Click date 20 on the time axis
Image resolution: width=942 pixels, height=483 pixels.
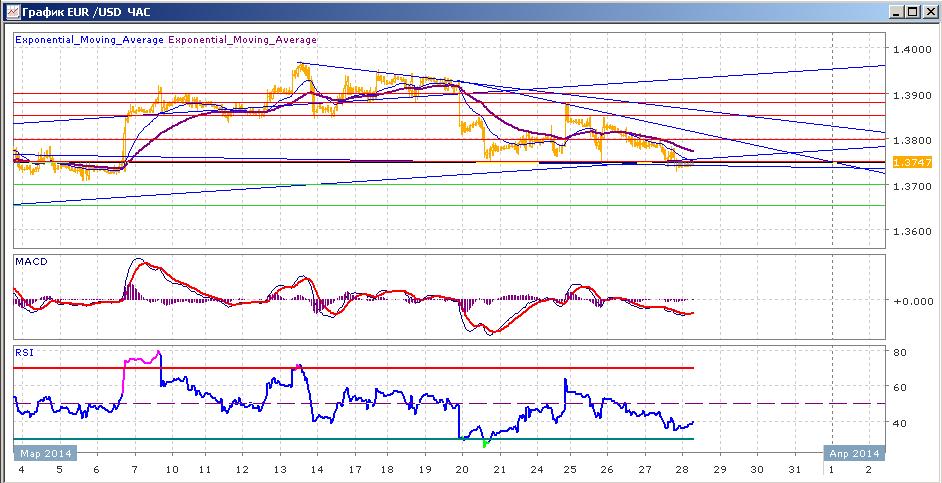pos(462,469)
